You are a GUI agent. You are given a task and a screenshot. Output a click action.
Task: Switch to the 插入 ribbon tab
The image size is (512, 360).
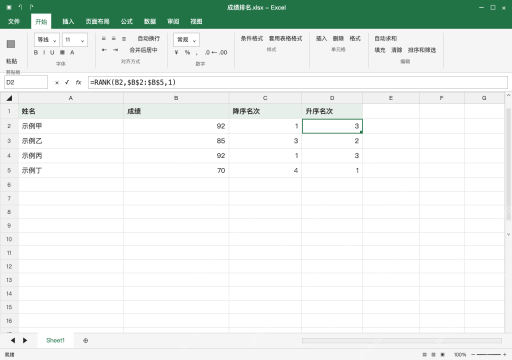tap(68, 21)
